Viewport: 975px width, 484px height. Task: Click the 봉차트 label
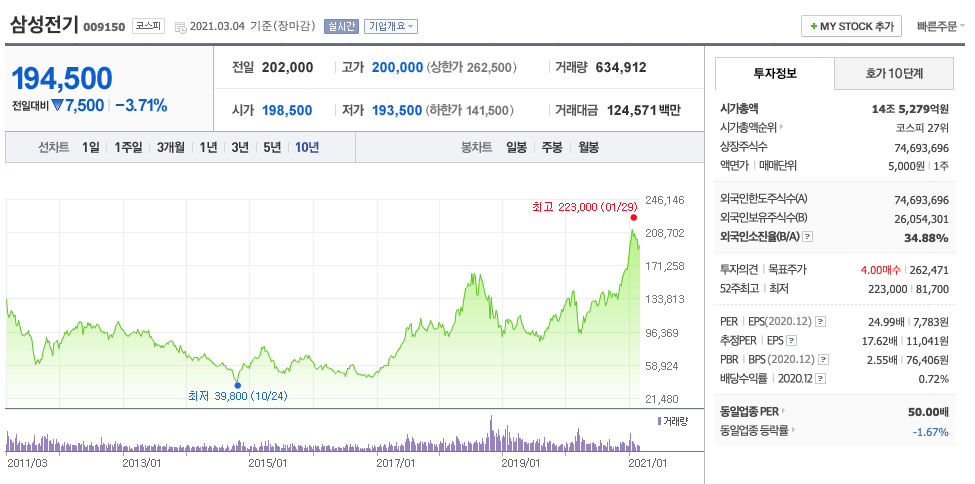point(476,147)
